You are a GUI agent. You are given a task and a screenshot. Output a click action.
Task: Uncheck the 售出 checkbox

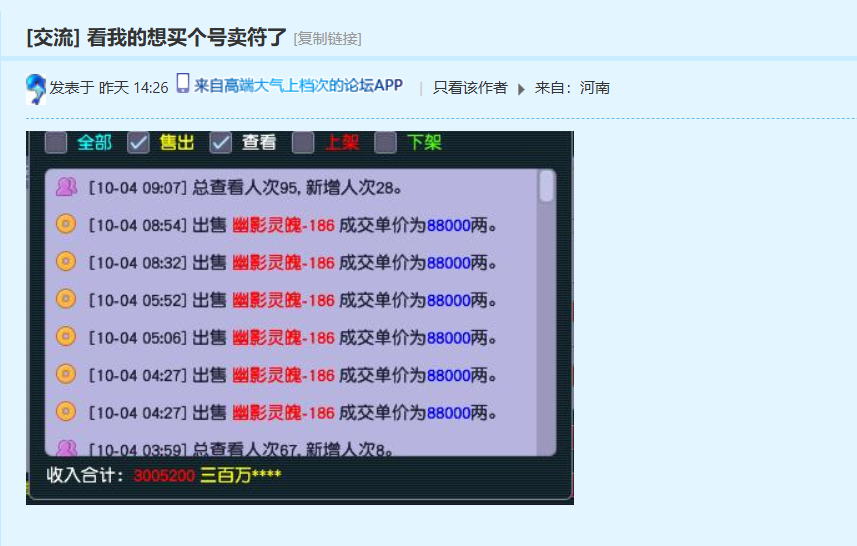coord(138,143)
